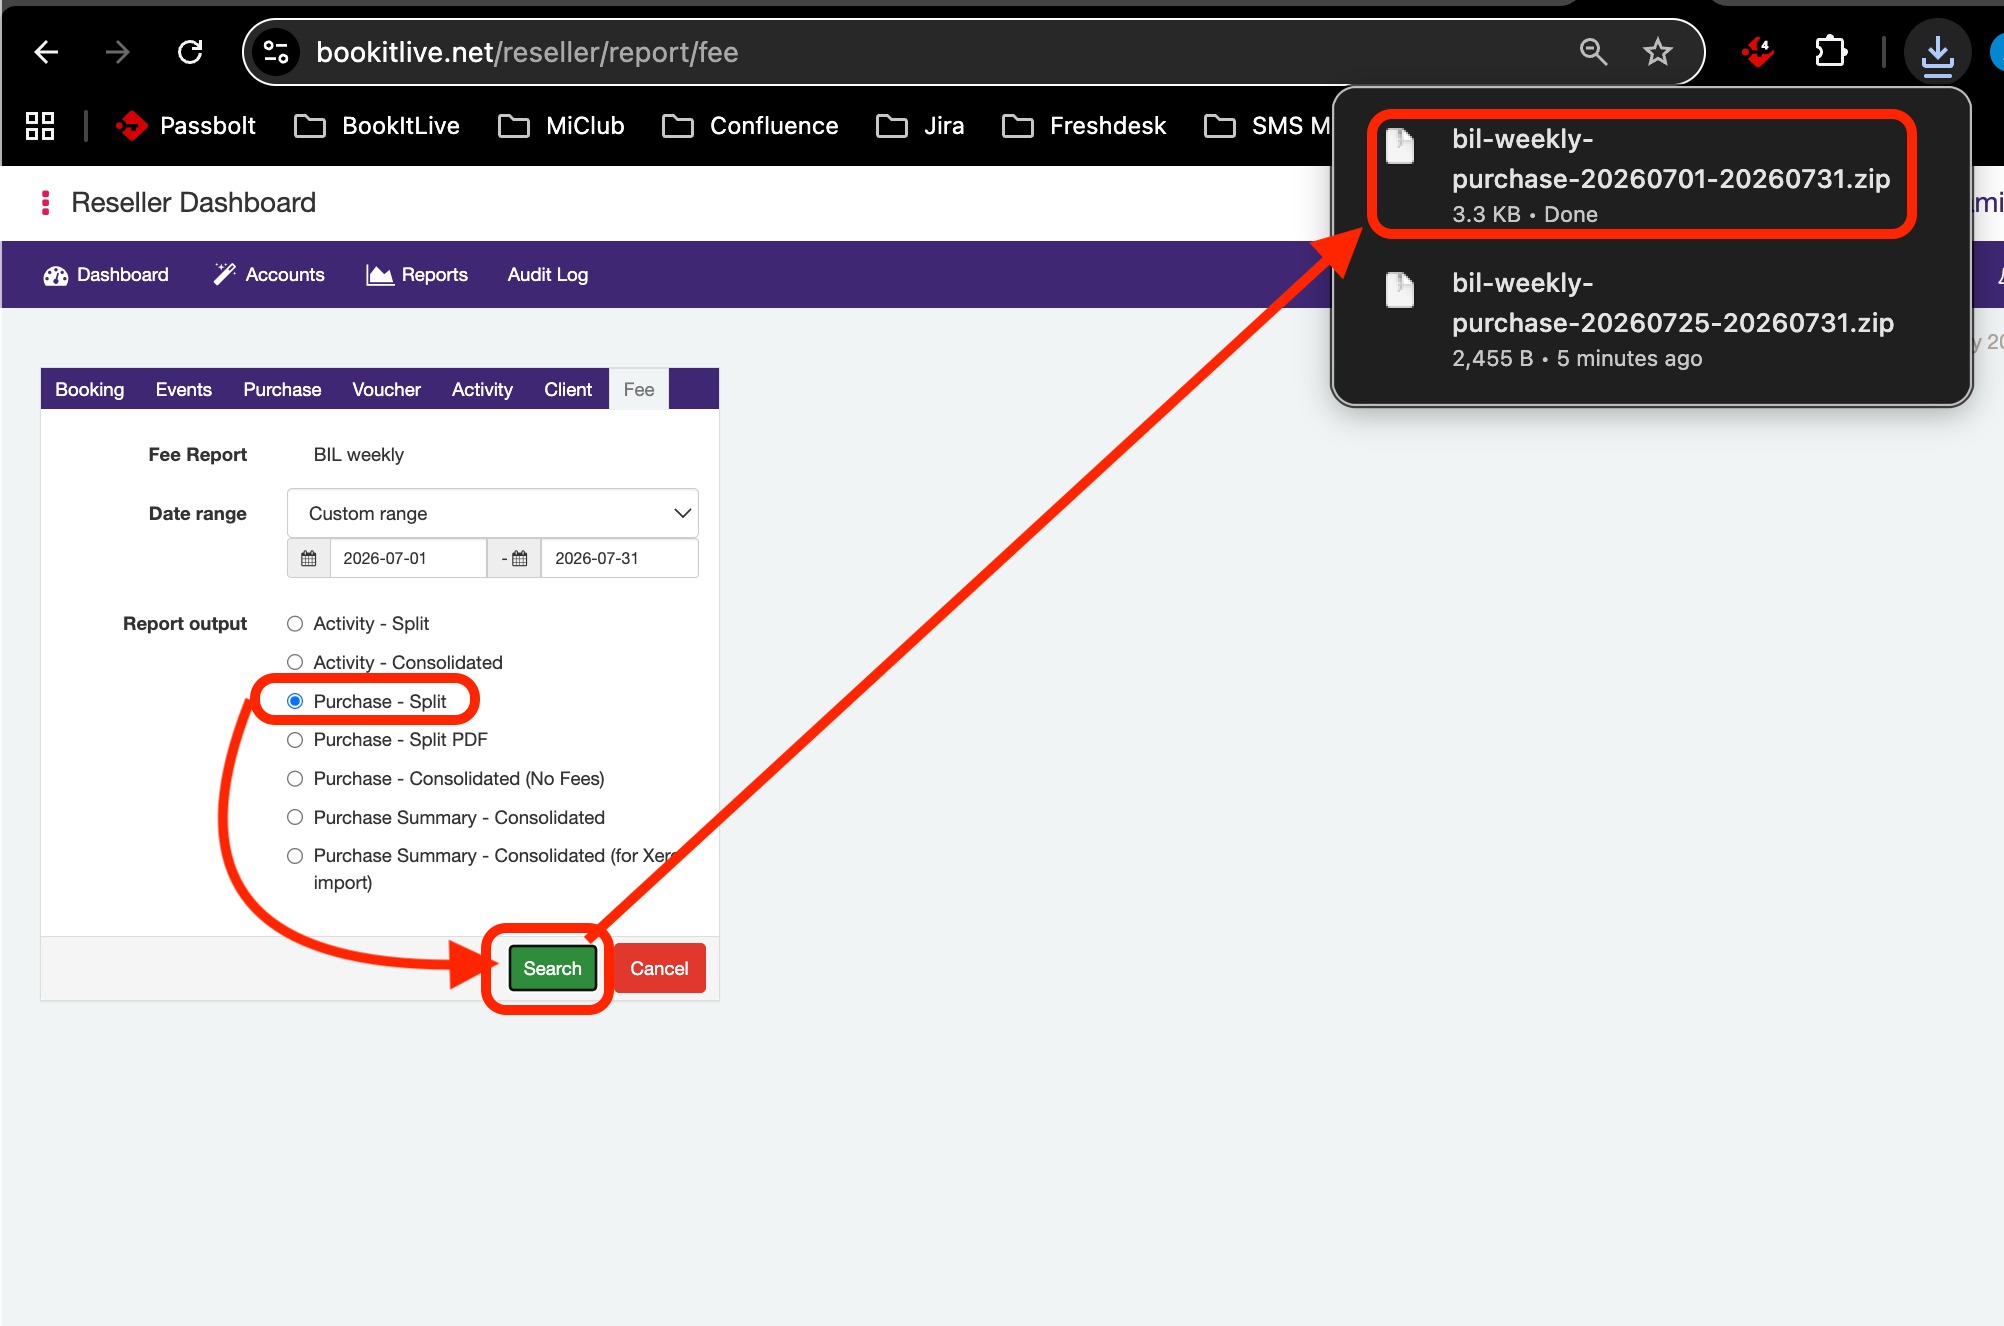Click the browser forward arrow

[118, 52]
